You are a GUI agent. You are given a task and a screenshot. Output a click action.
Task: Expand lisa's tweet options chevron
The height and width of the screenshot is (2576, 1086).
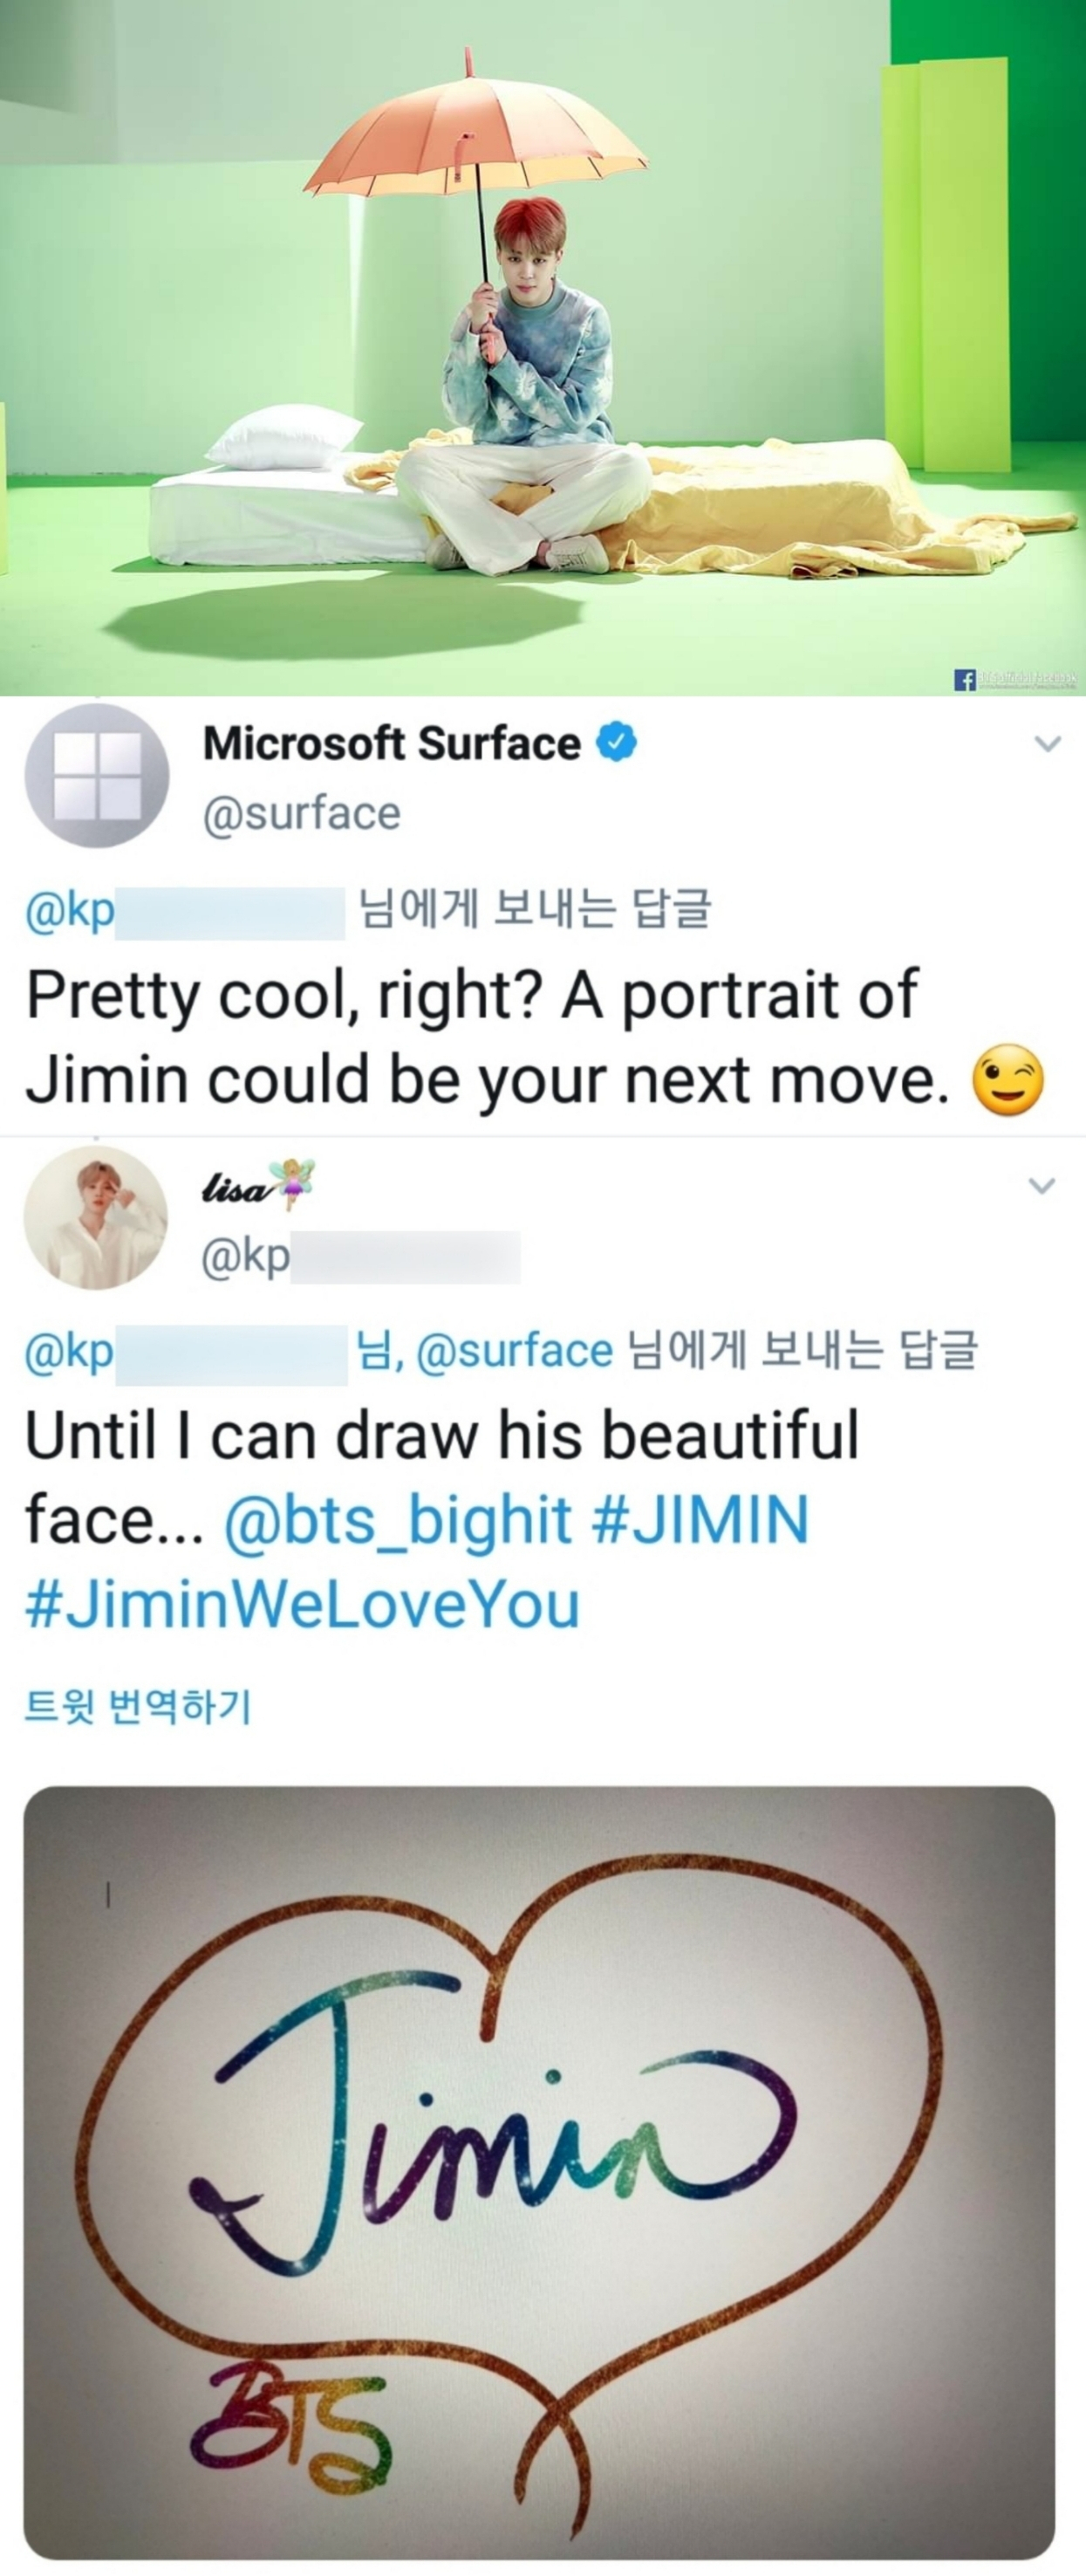coord(1042,1186)
